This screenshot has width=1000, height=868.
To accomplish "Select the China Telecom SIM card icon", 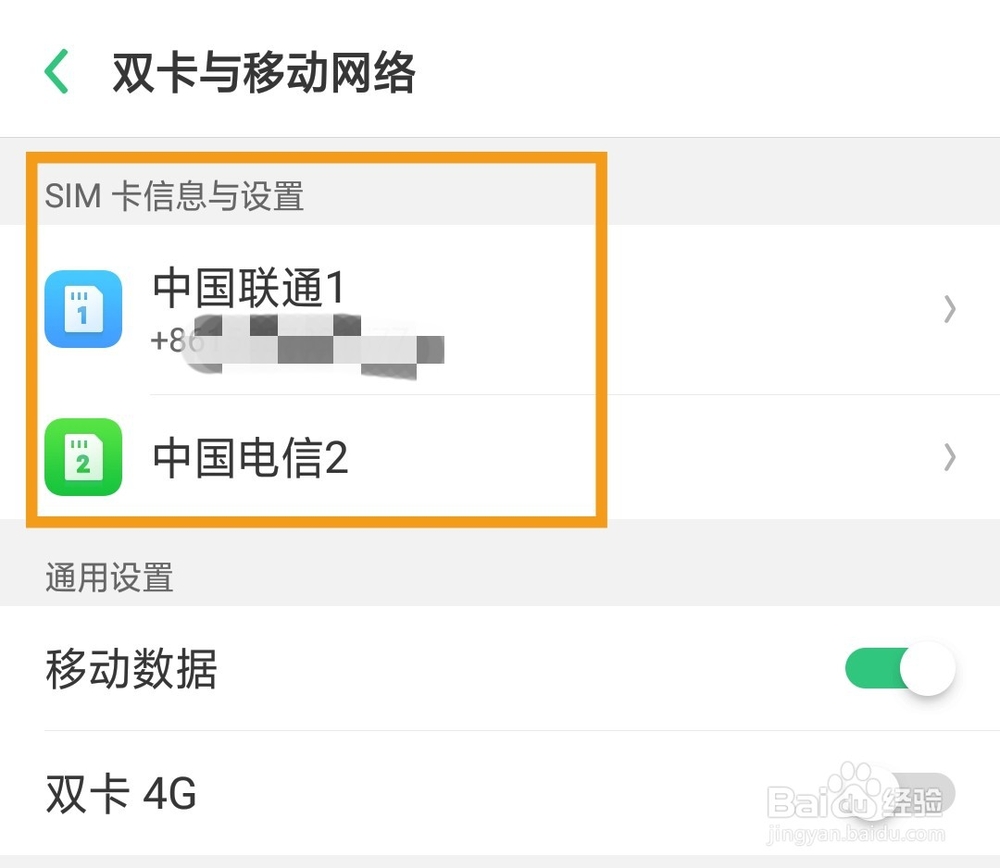I will coord(84,458).
